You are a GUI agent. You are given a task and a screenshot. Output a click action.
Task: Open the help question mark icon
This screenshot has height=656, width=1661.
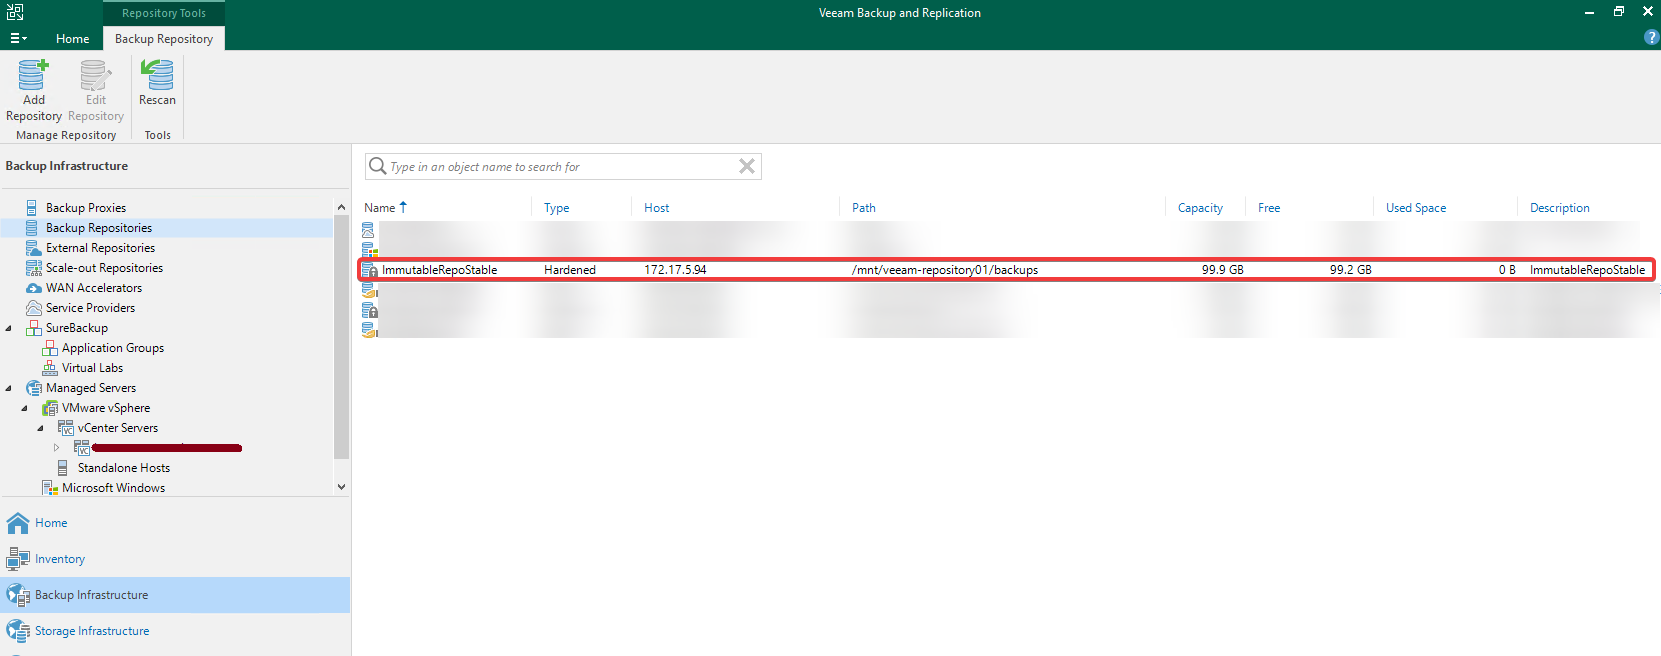click(x=1651, y=37)
